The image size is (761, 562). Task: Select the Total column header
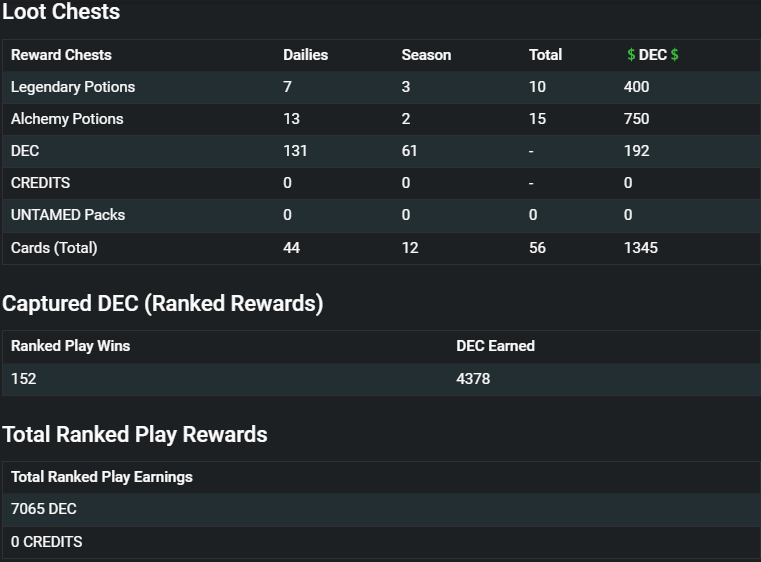pyautogui.click(x=545, y=55)
